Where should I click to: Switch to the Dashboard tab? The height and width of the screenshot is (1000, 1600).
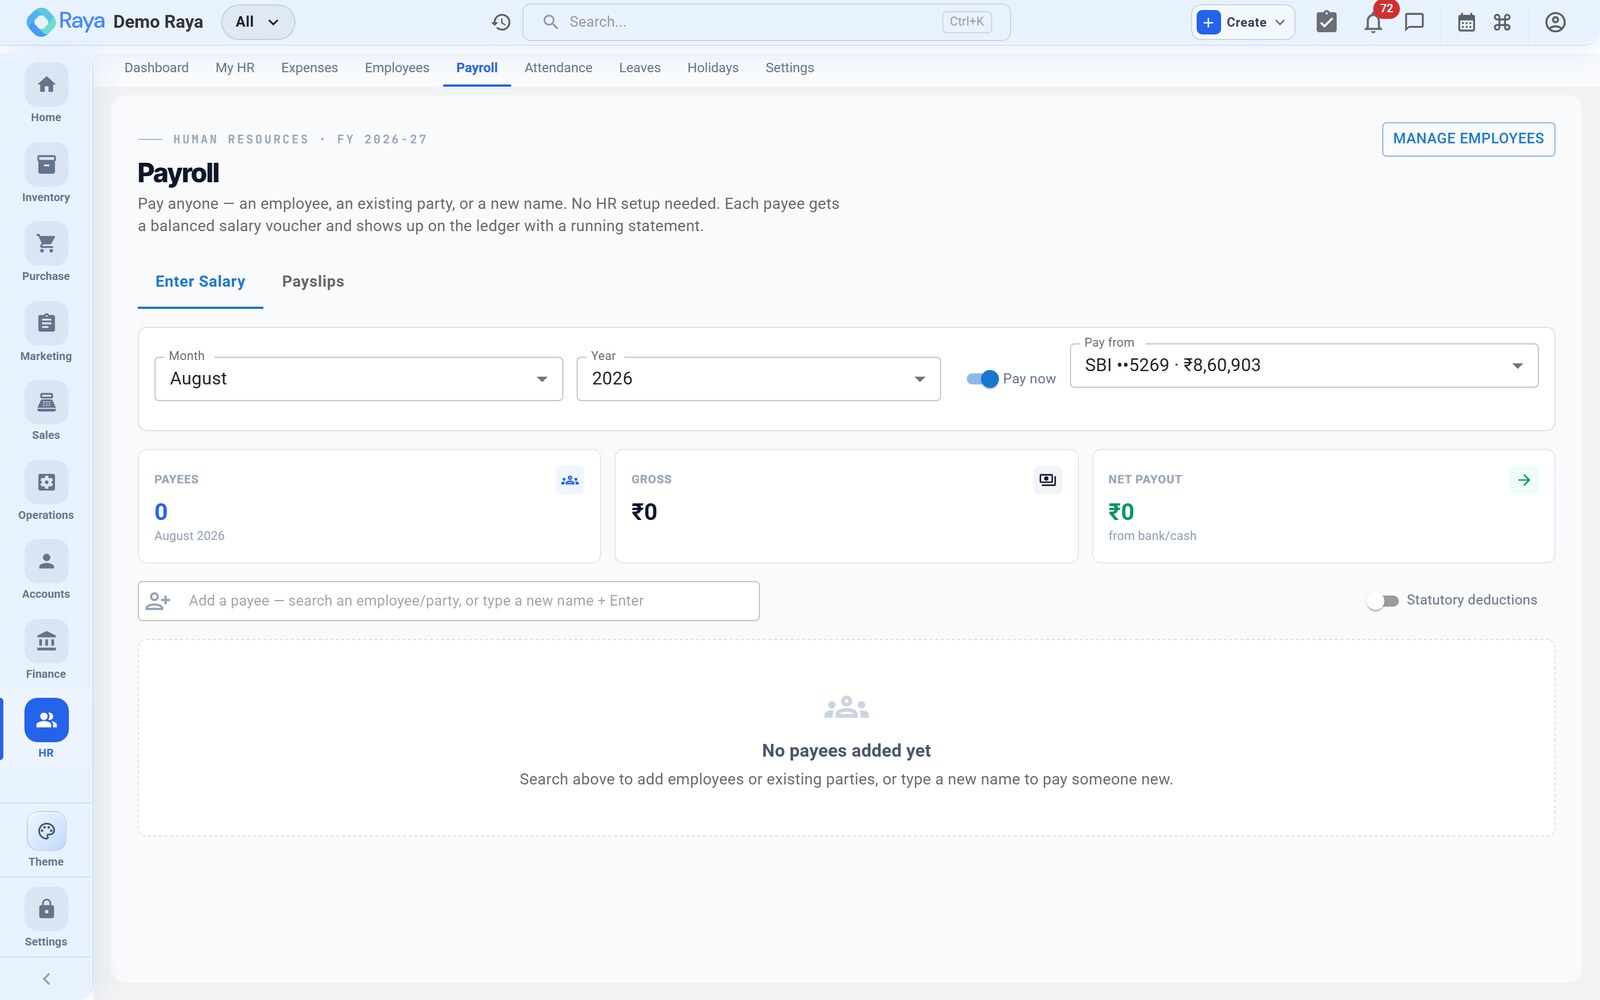156,68
